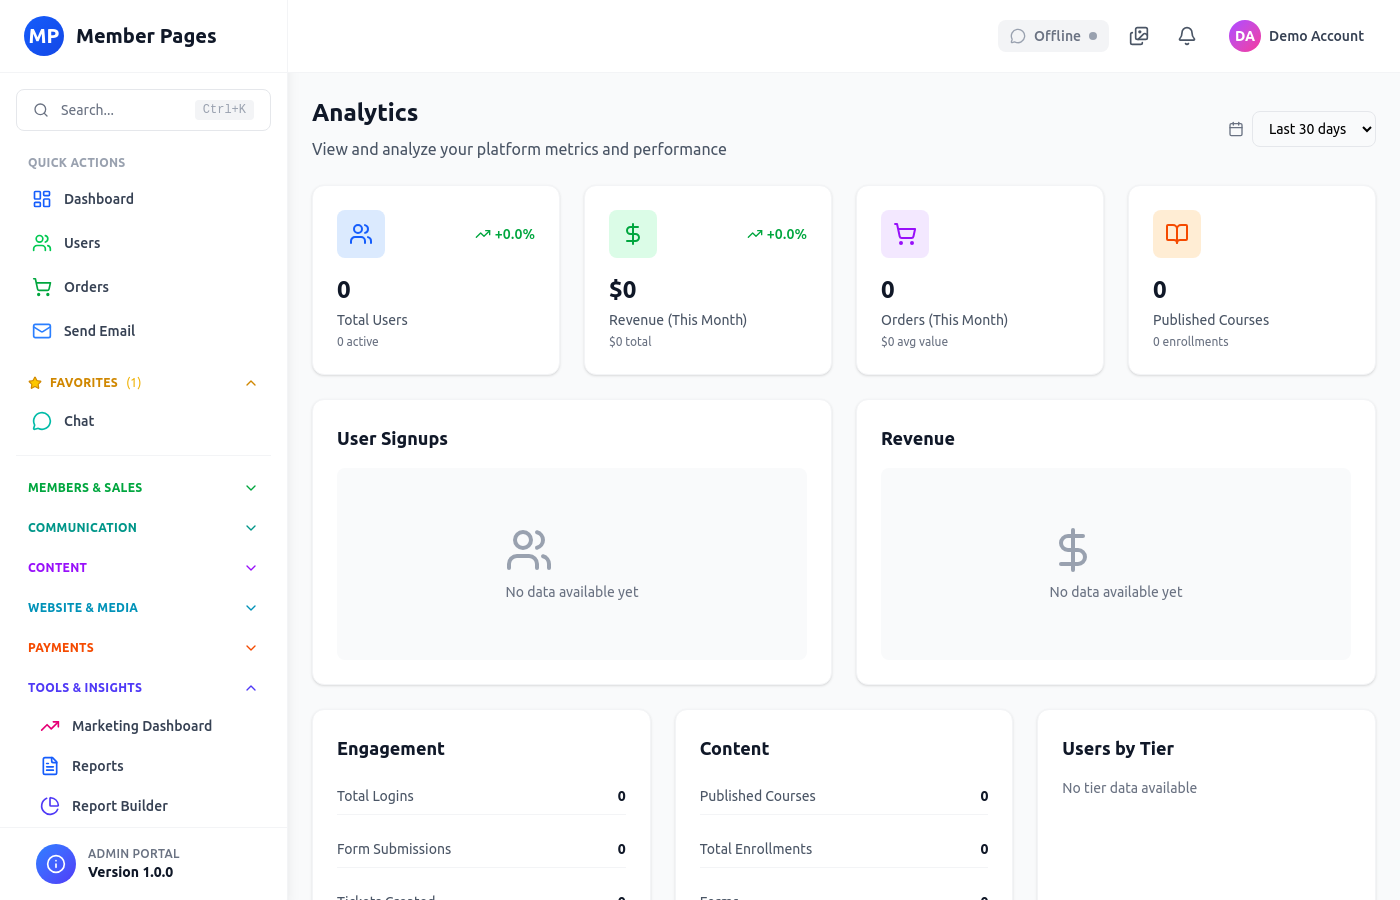The height and width of the screenshot is (900, 1400).
Task: Click the Orders cart icon
Action: coord(41,286)
